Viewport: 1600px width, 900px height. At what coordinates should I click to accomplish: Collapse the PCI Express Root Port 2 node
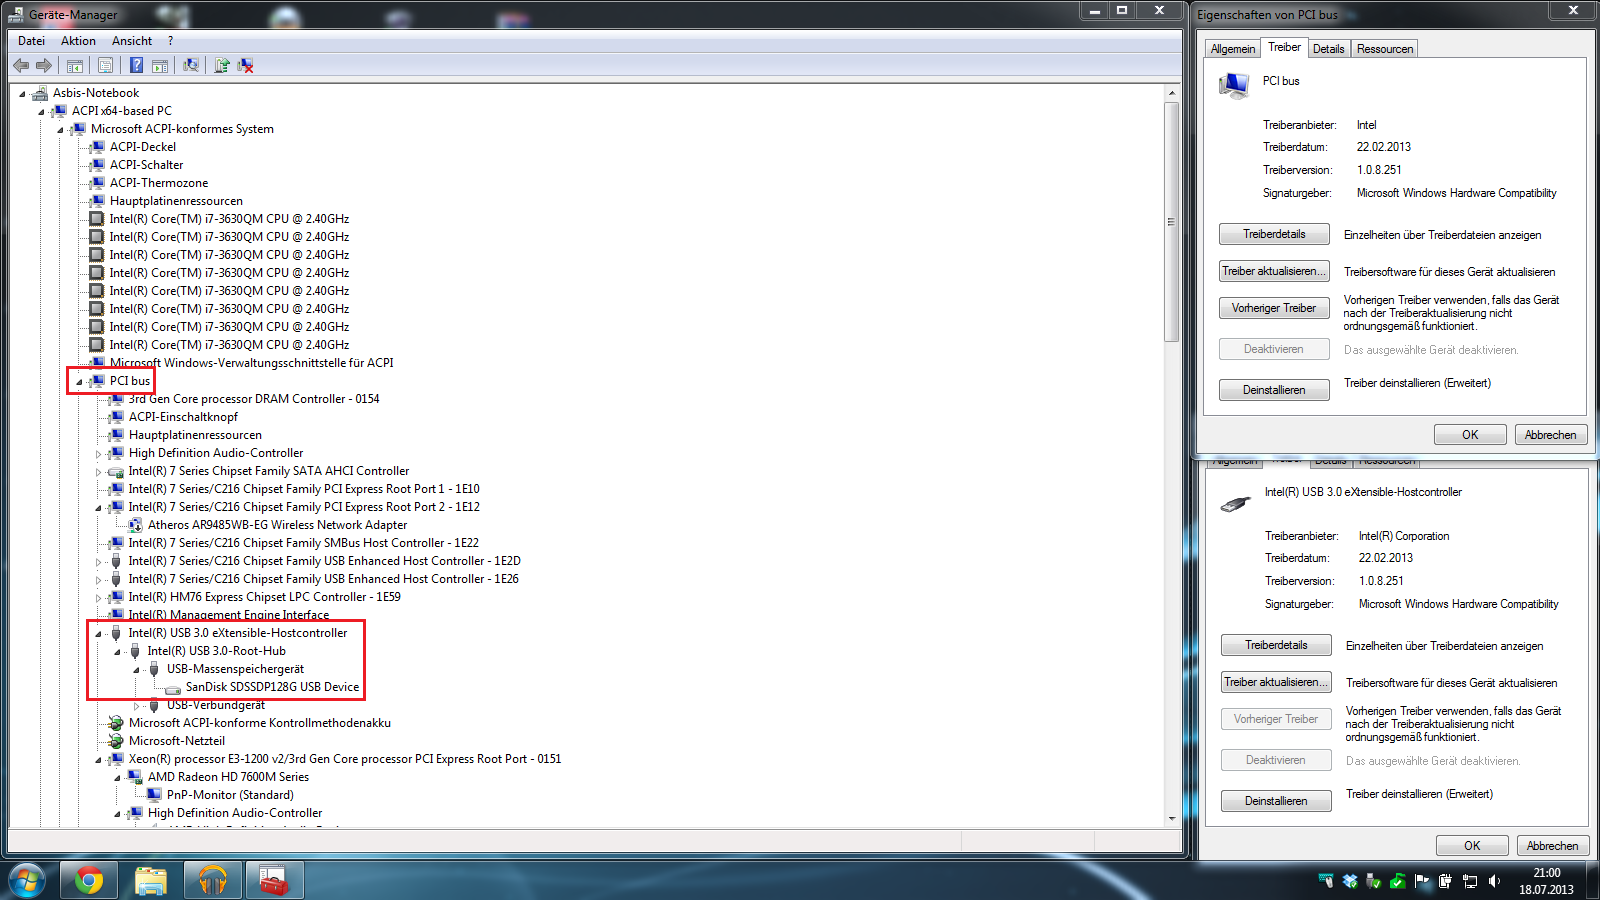[x=98, y=508]
